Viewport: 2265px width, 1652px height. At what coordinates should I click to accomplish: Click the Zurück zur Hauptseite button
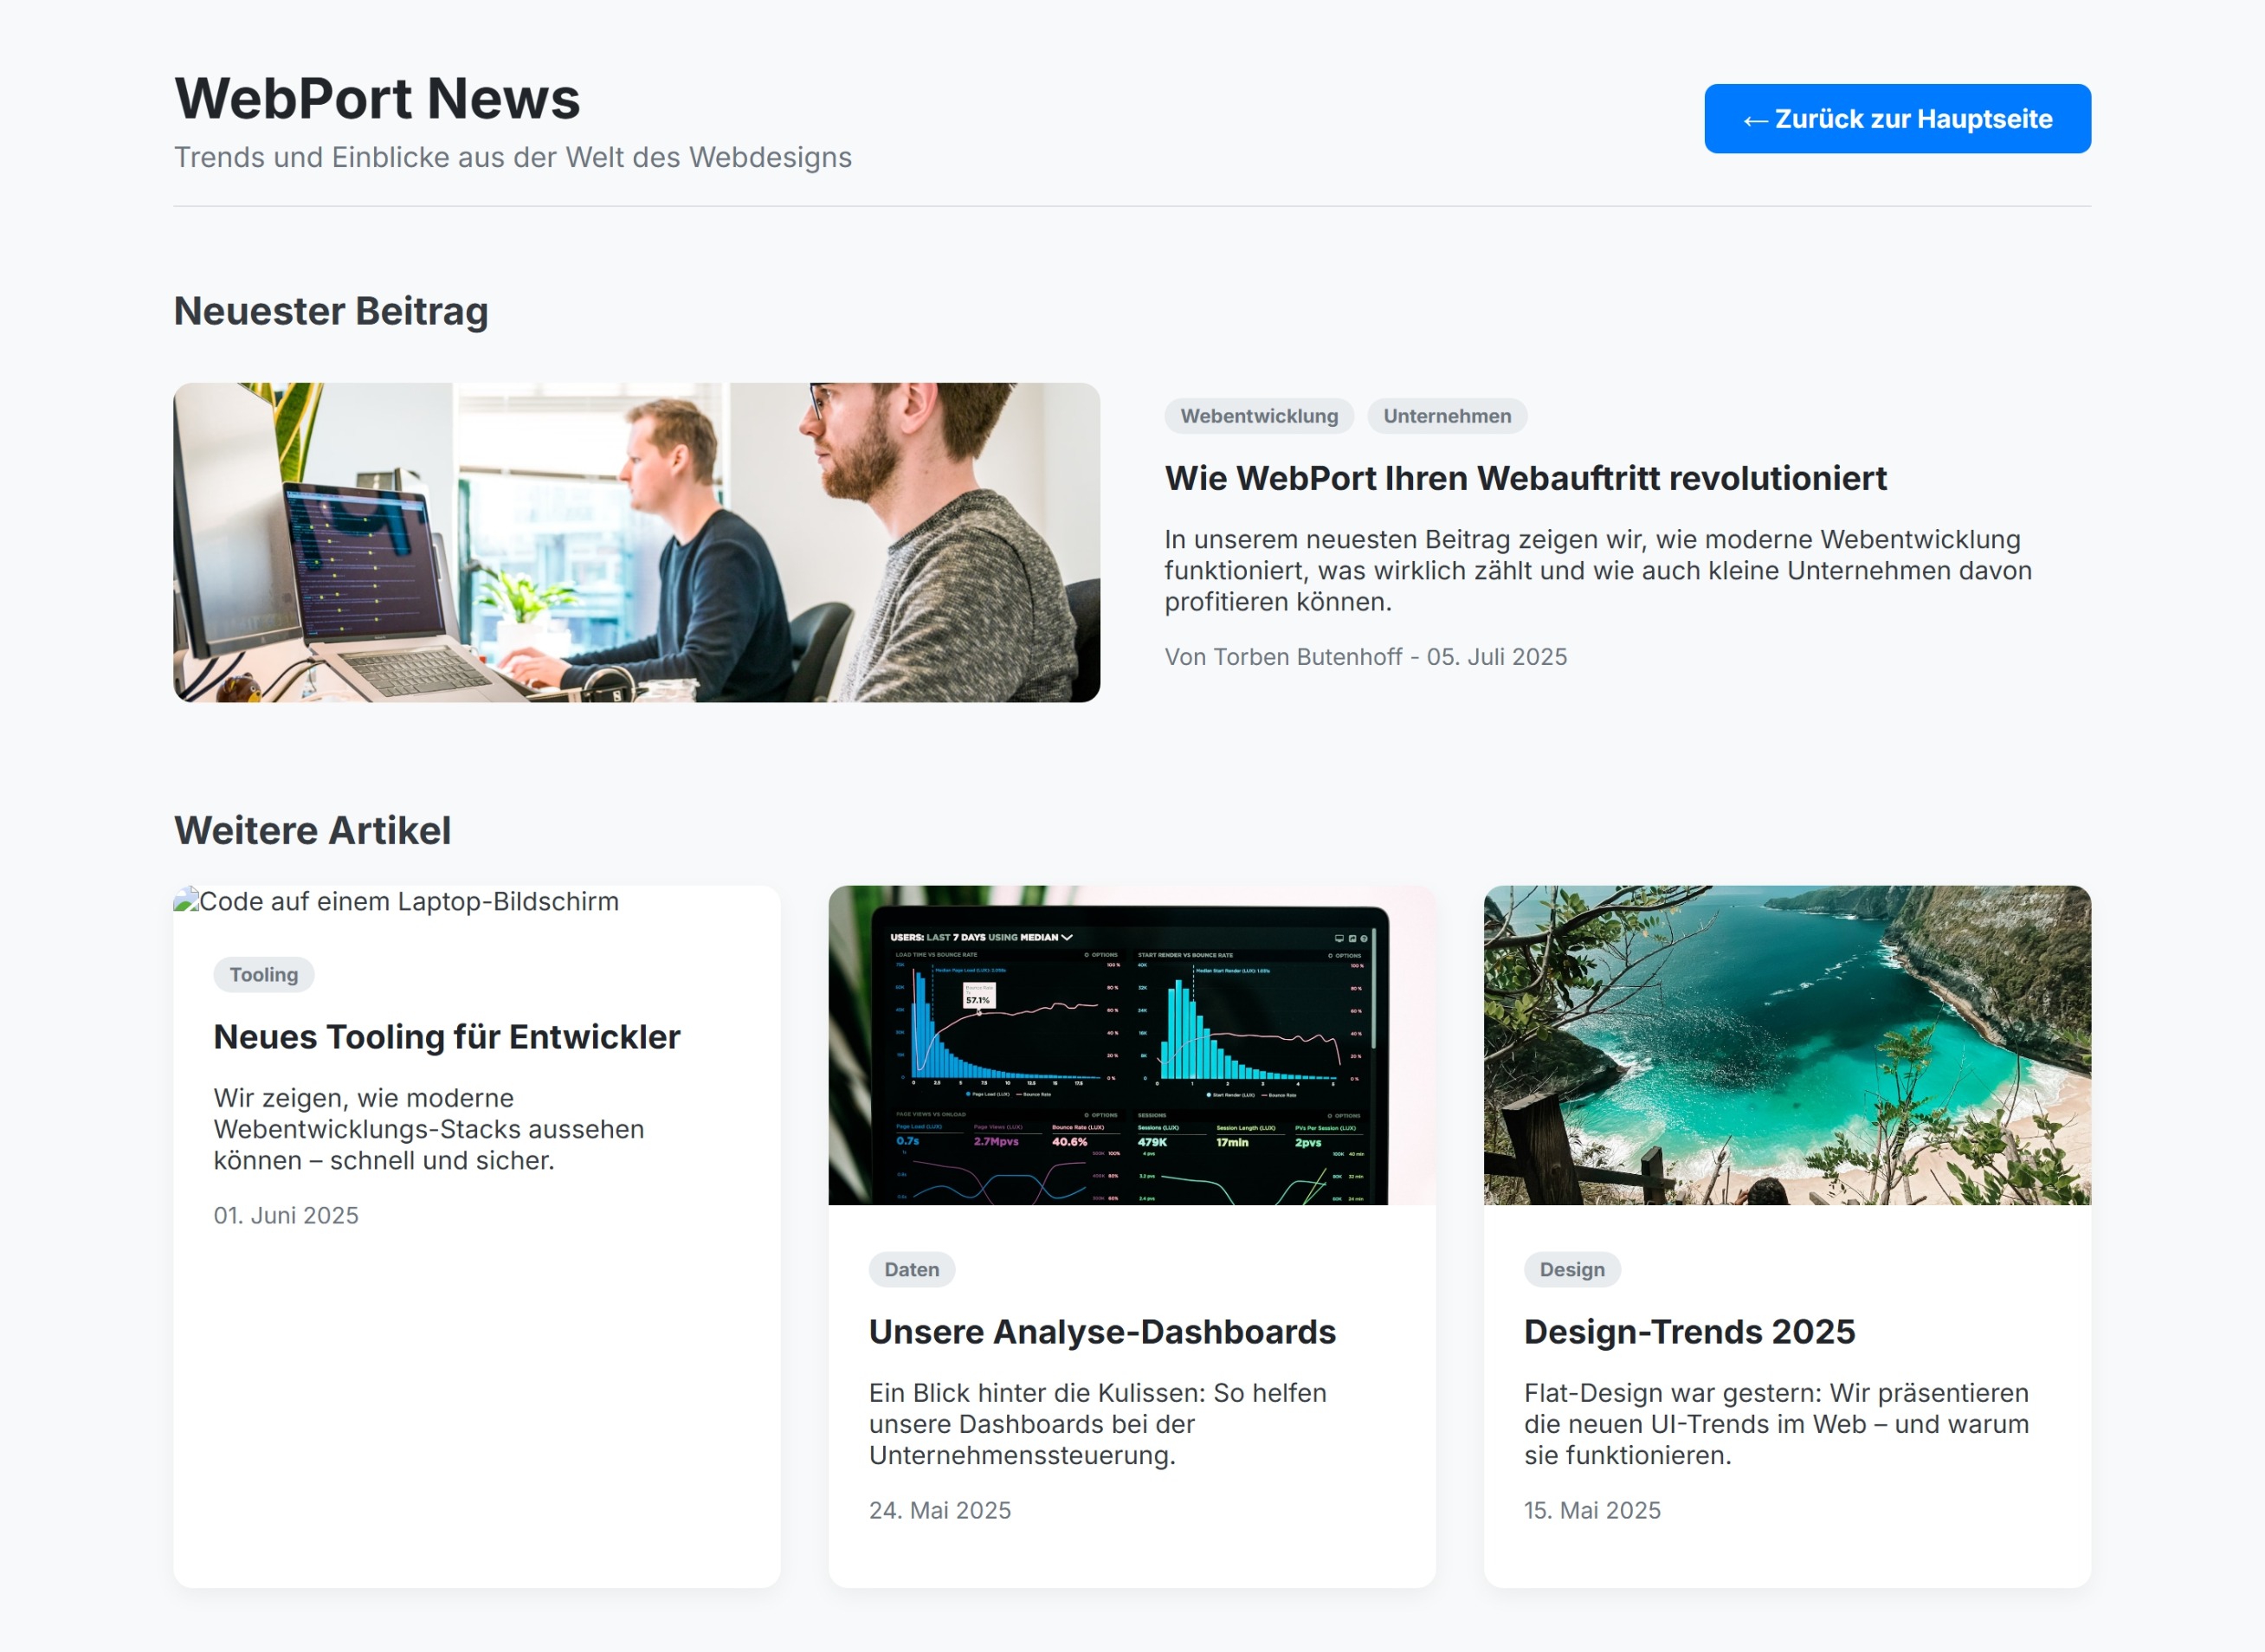[x=1897, y=119]
